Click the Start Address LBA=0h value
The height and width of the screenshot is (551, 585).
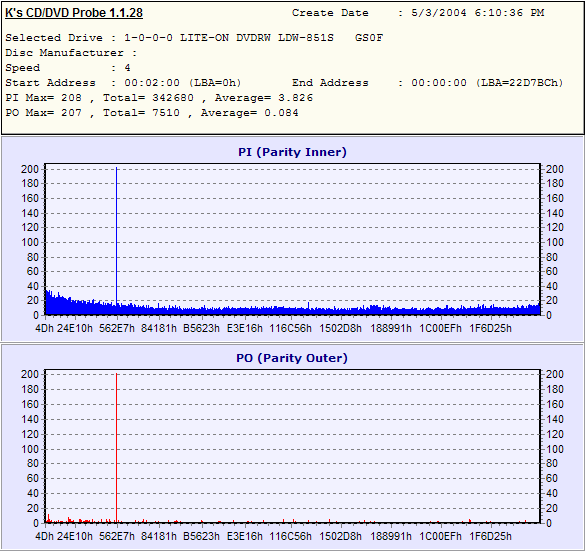[x=215, y=83]
